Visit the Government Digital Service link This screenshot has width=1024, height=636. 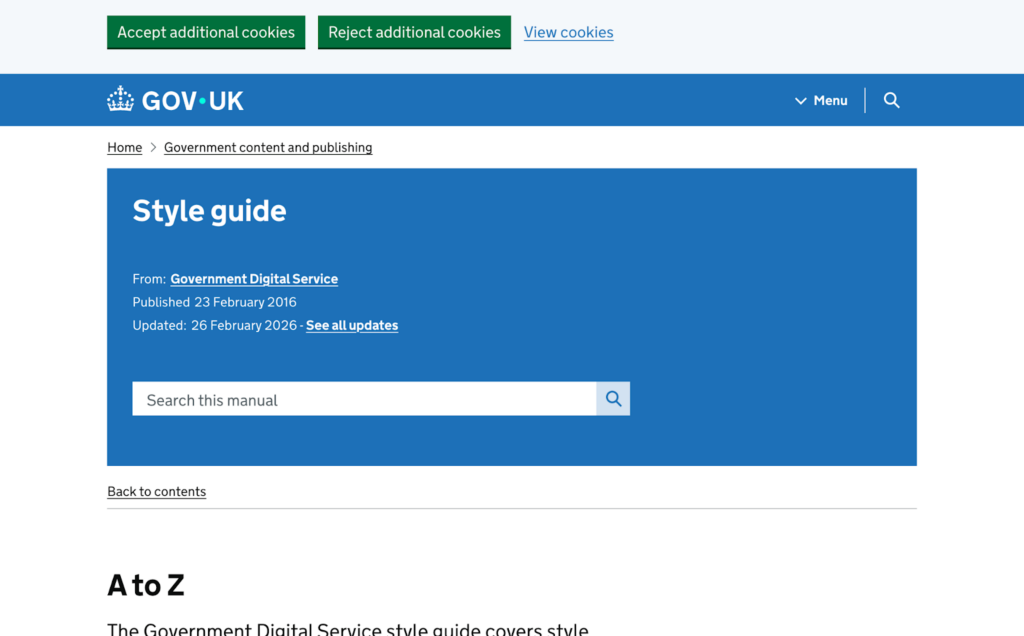click(254, 278)
